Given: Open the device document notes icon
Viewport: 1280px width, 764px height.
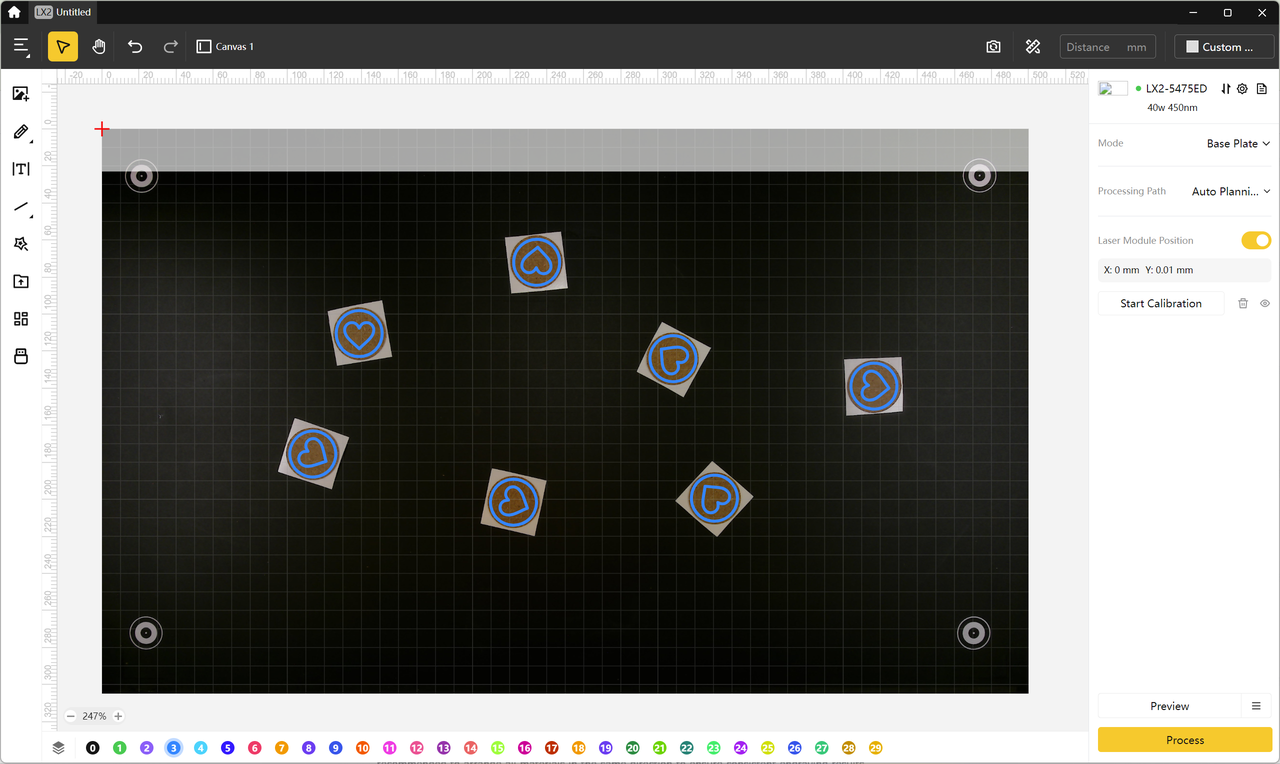Looking at the screenshot, I should click(1262, 89).
